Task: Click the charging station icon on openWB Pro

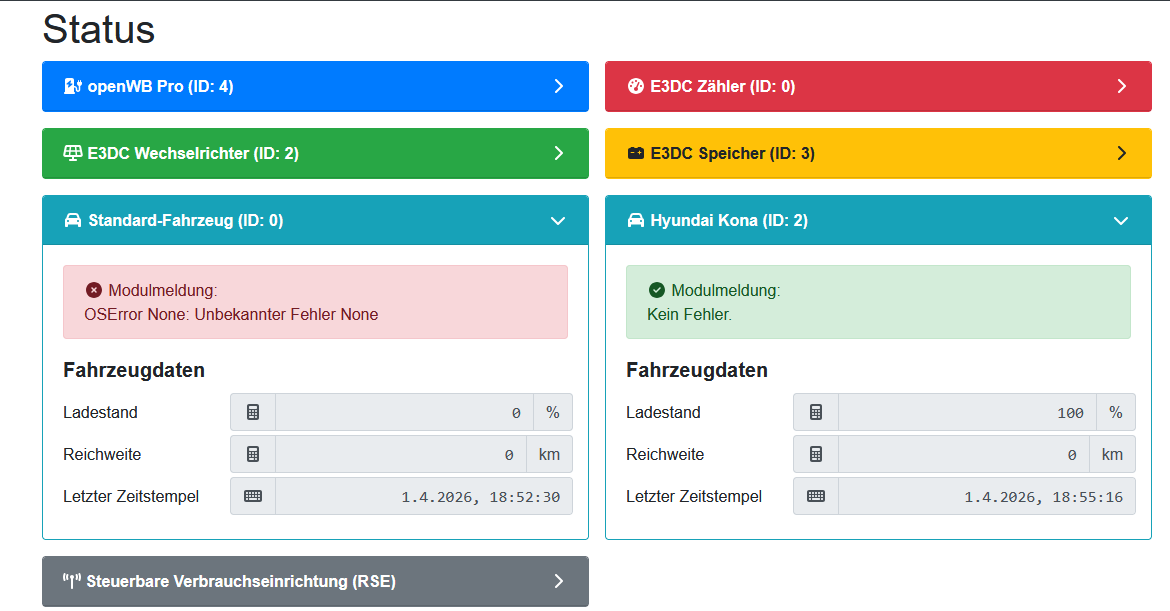Action: (72, 87)
